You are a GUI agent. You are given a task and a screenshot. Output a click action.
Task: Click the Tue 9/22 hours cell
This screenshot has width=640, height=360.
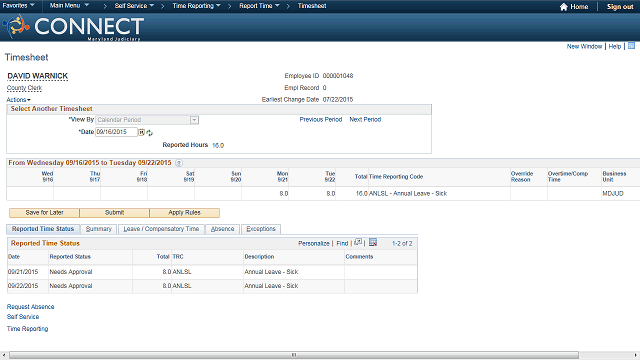312,193
